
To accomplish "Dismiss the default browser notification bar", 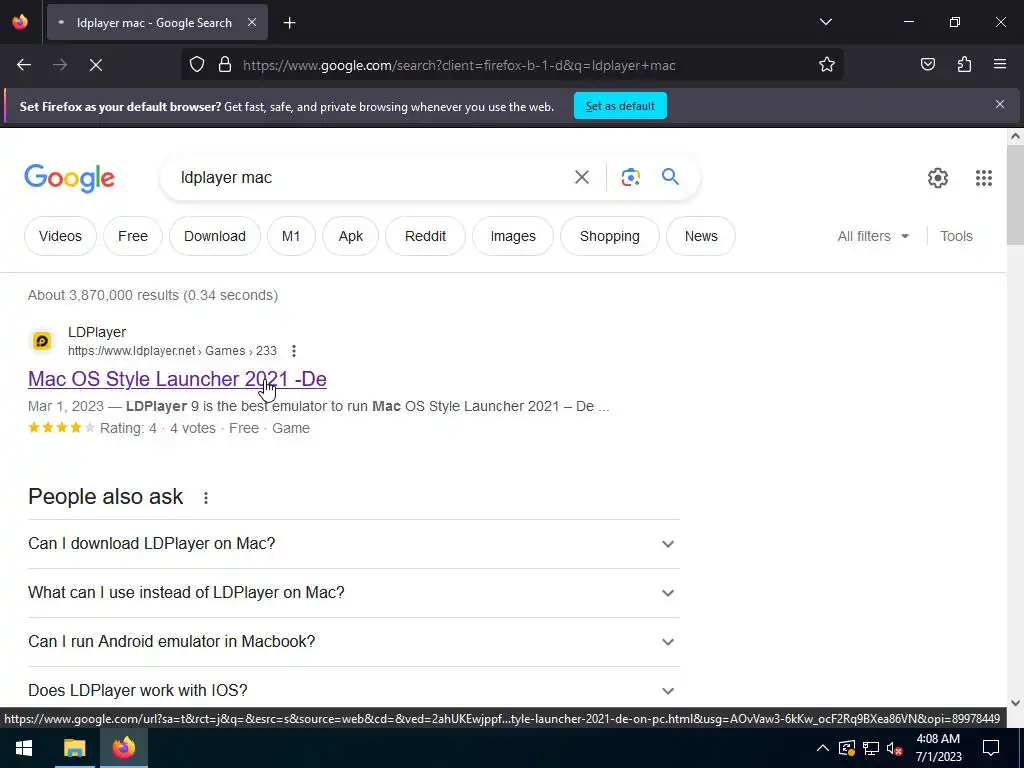I will (1000, 104).
